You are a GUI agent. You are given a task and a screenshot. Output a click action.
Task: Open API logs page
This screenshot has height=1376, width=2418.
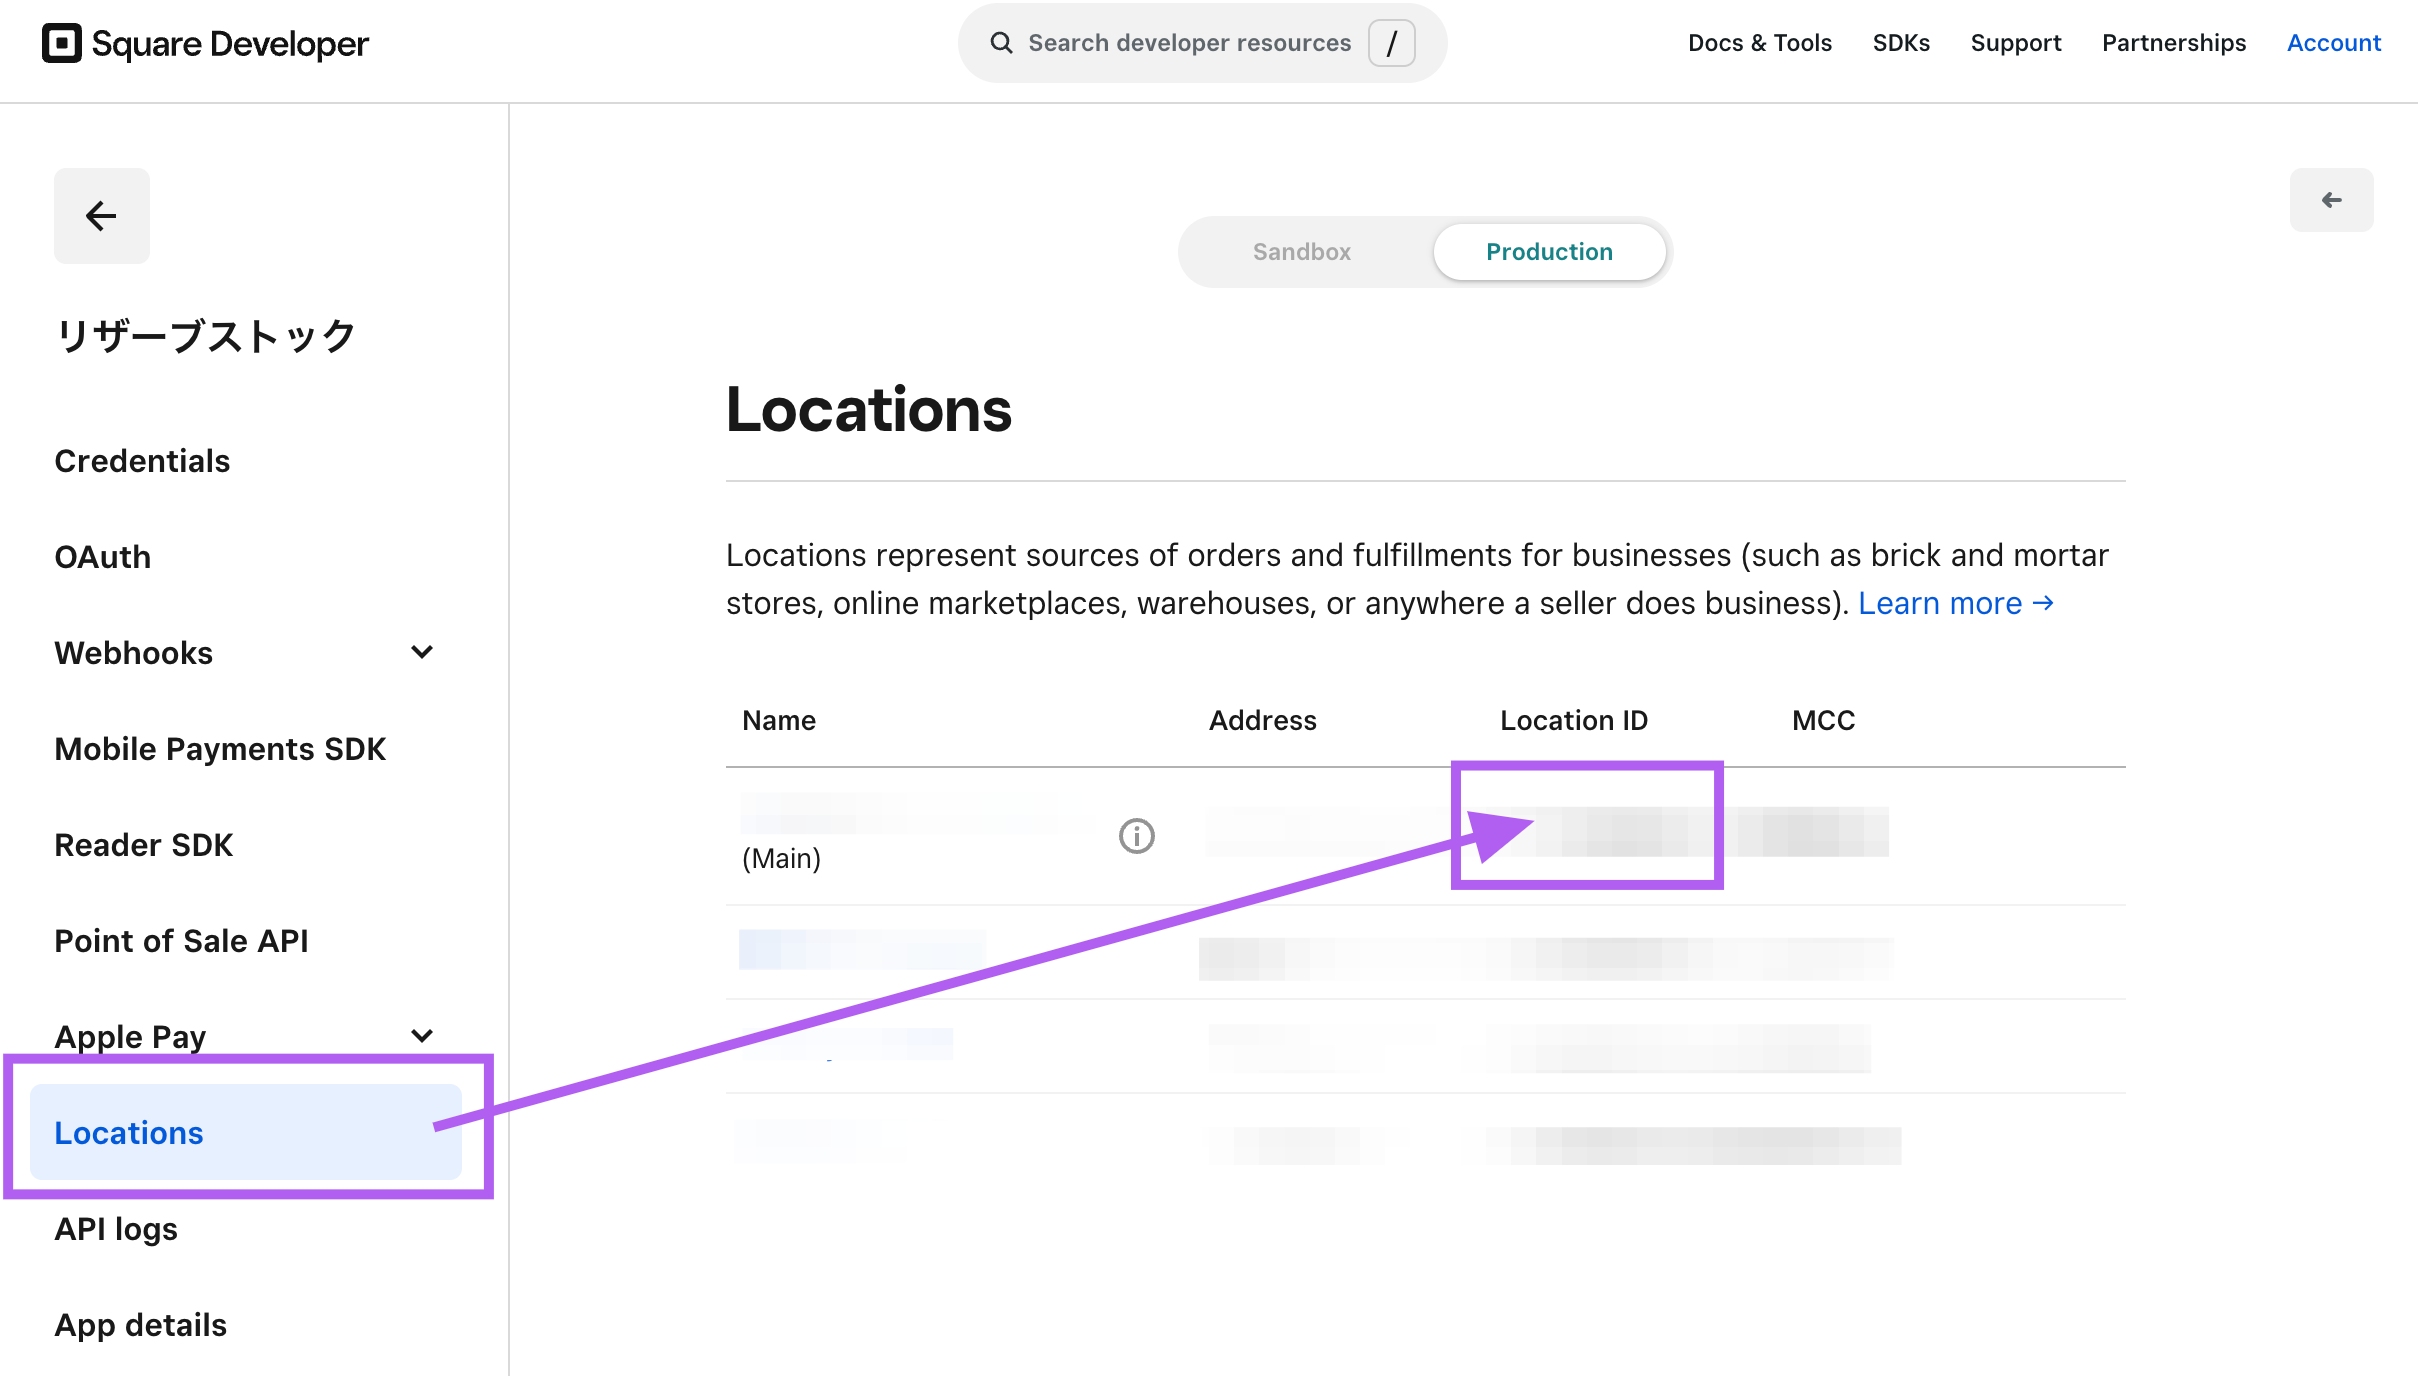coord(116,1229)
